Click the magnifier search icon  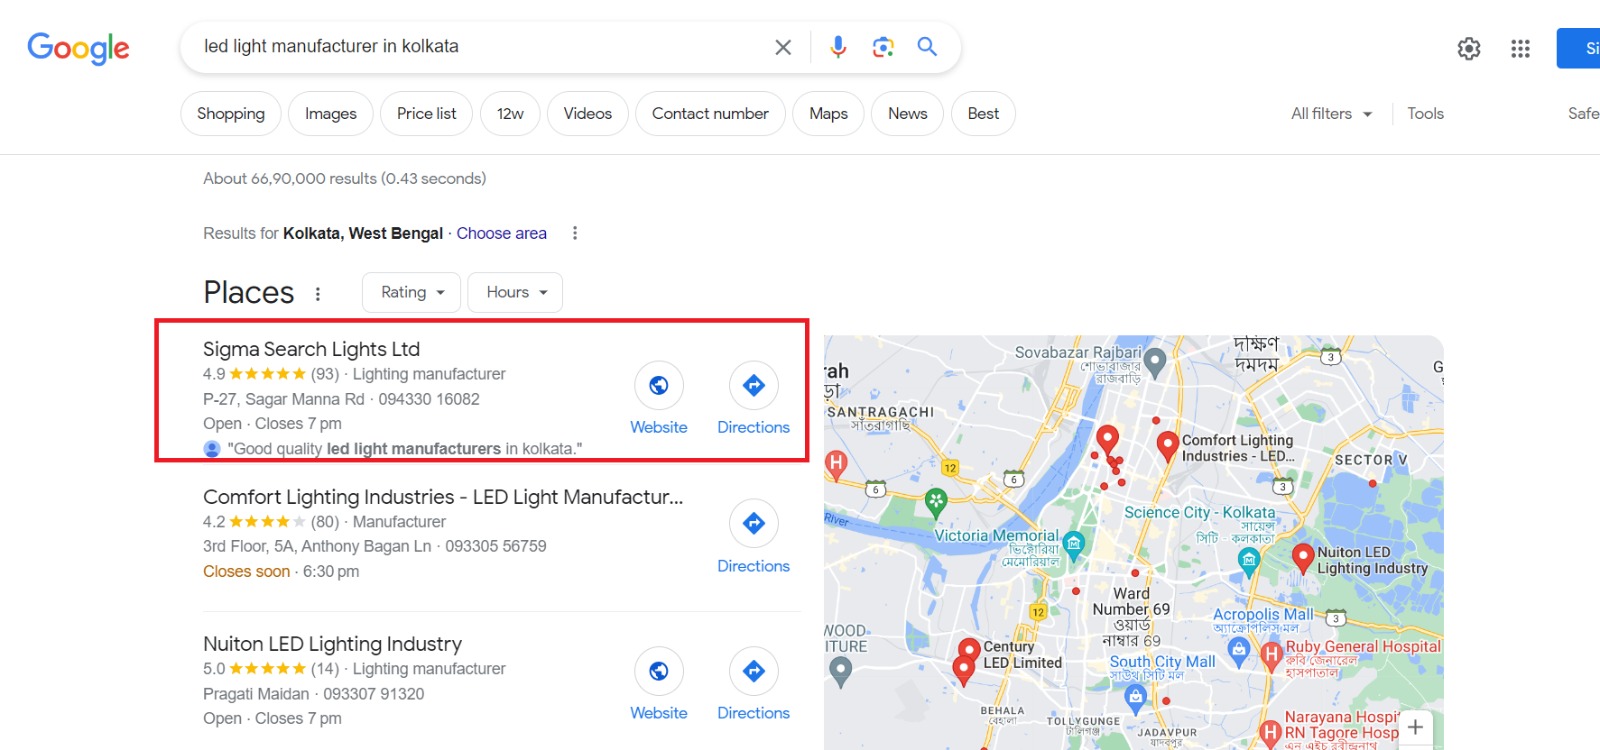click(927, 47)
